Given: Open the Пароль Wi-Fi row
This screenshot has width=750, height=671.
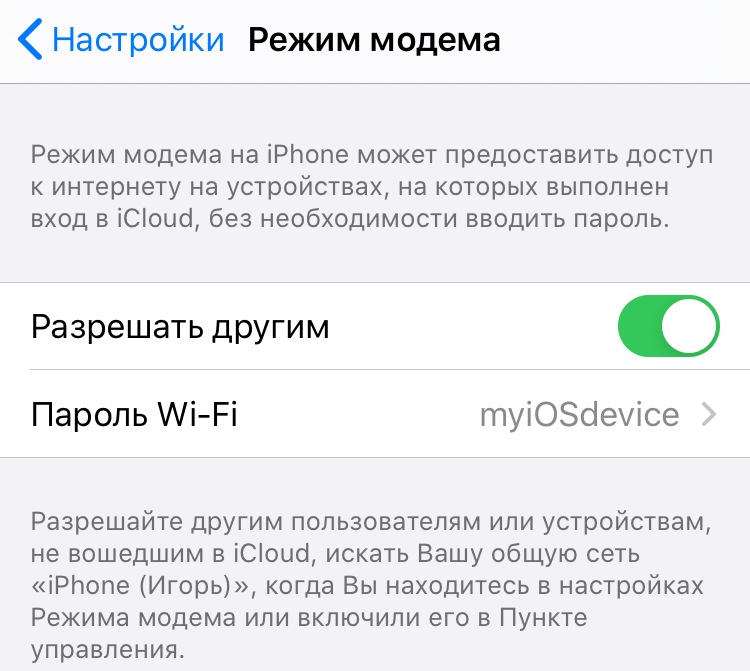Looking at the screenshot, I should tap(375, 414).
